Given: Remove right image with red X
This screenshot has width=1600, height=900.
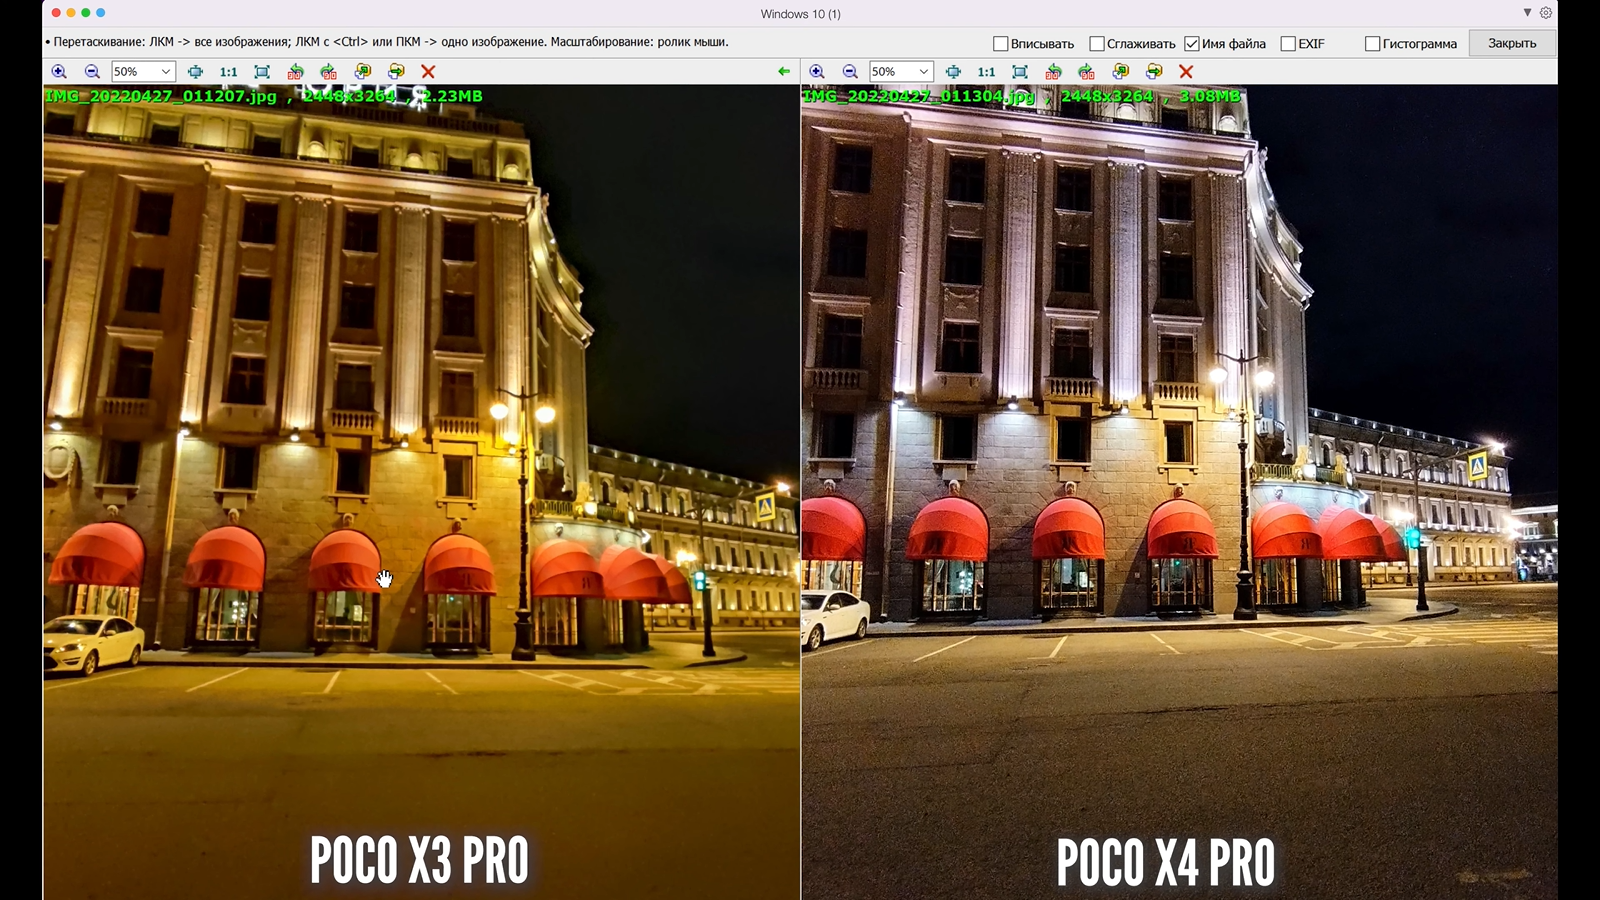Looking at the screenshot, I should pyautogui.click(x=1186, y=72).
